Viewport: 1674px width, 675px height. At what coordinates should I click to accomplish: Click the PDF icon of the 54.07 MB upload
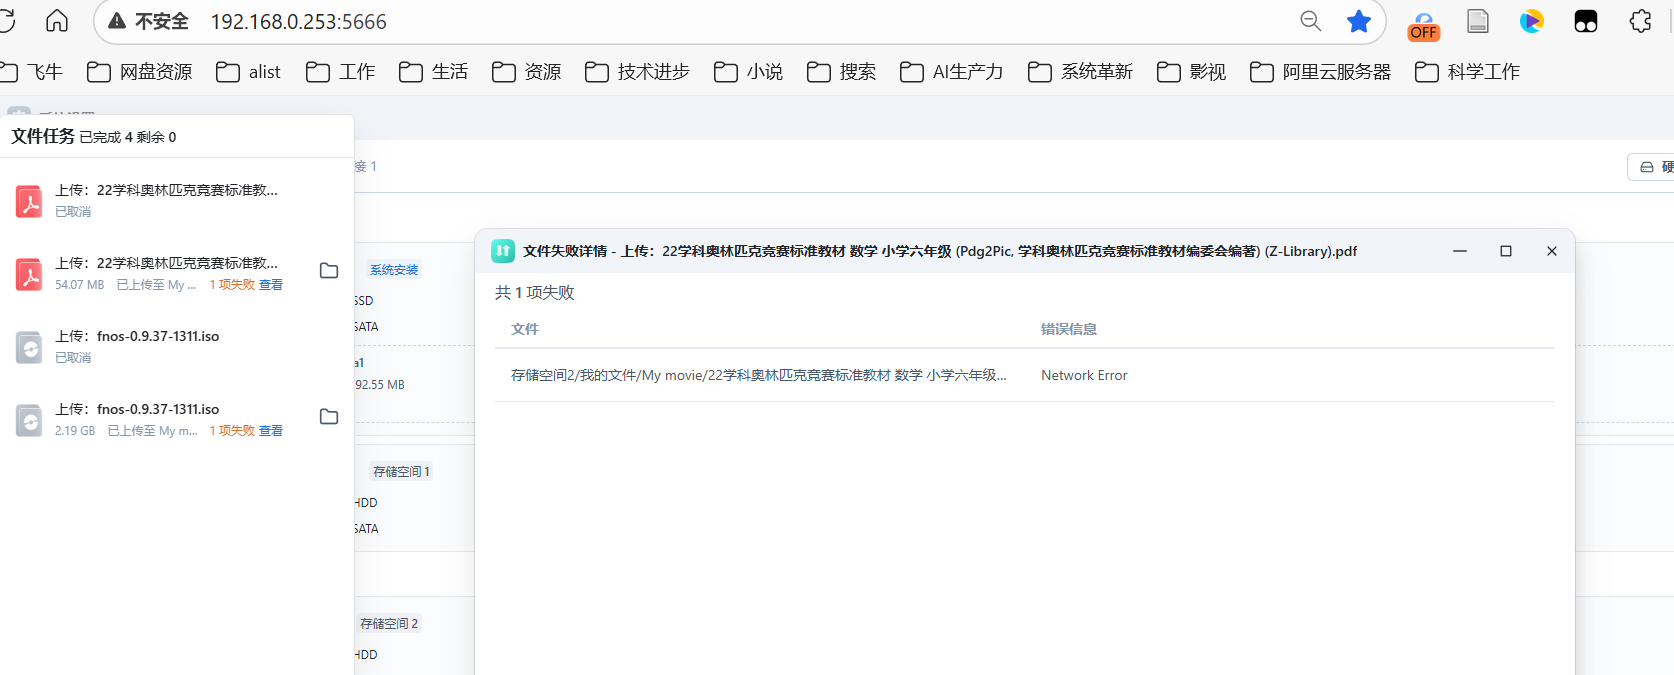29,274
